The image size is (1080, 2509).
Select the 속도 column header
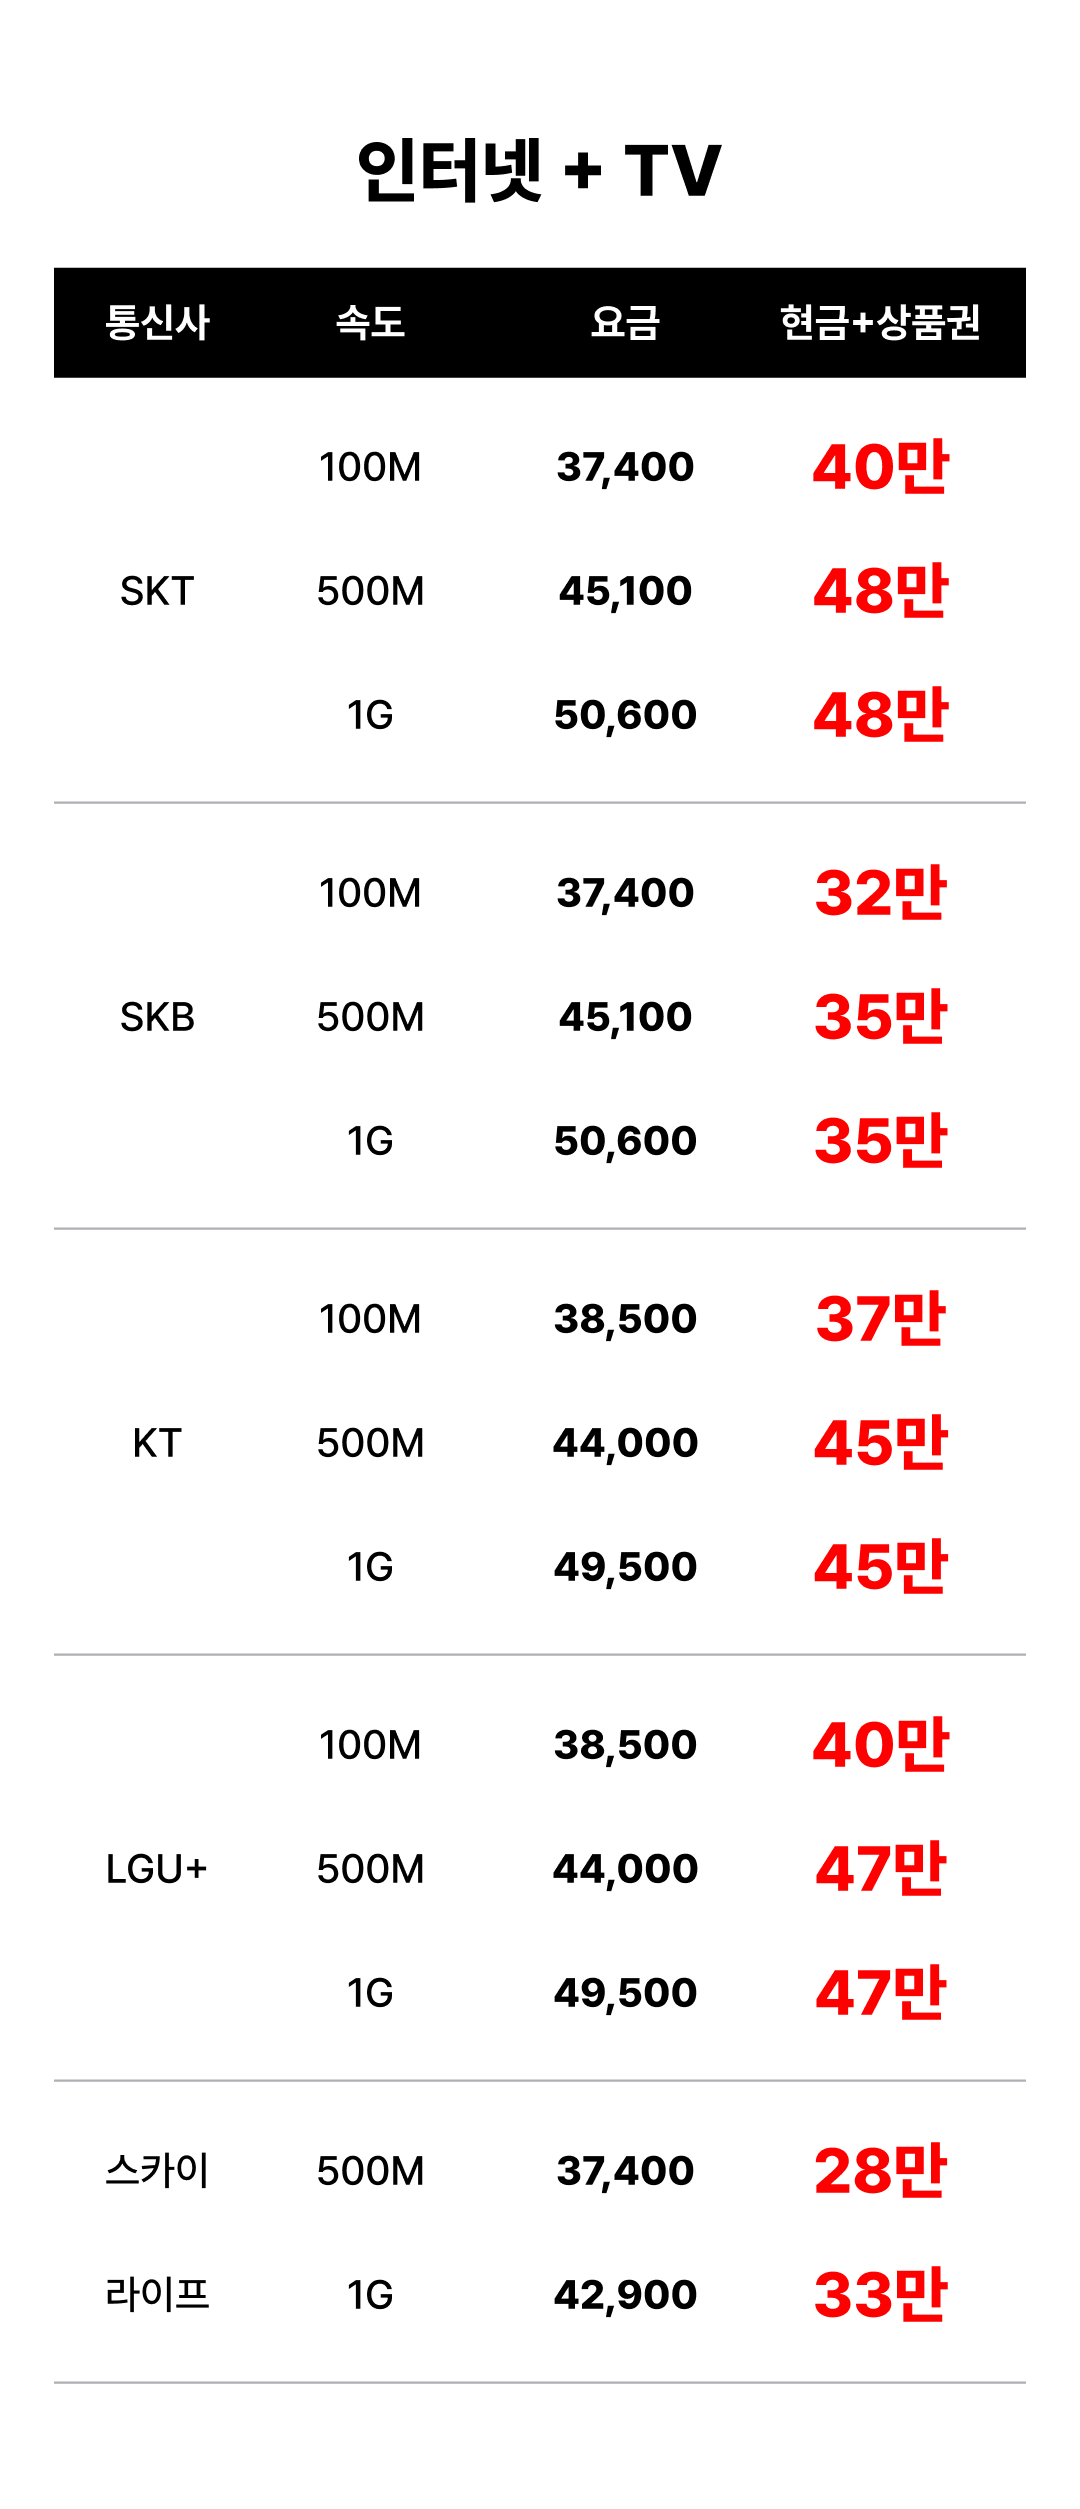370,323
